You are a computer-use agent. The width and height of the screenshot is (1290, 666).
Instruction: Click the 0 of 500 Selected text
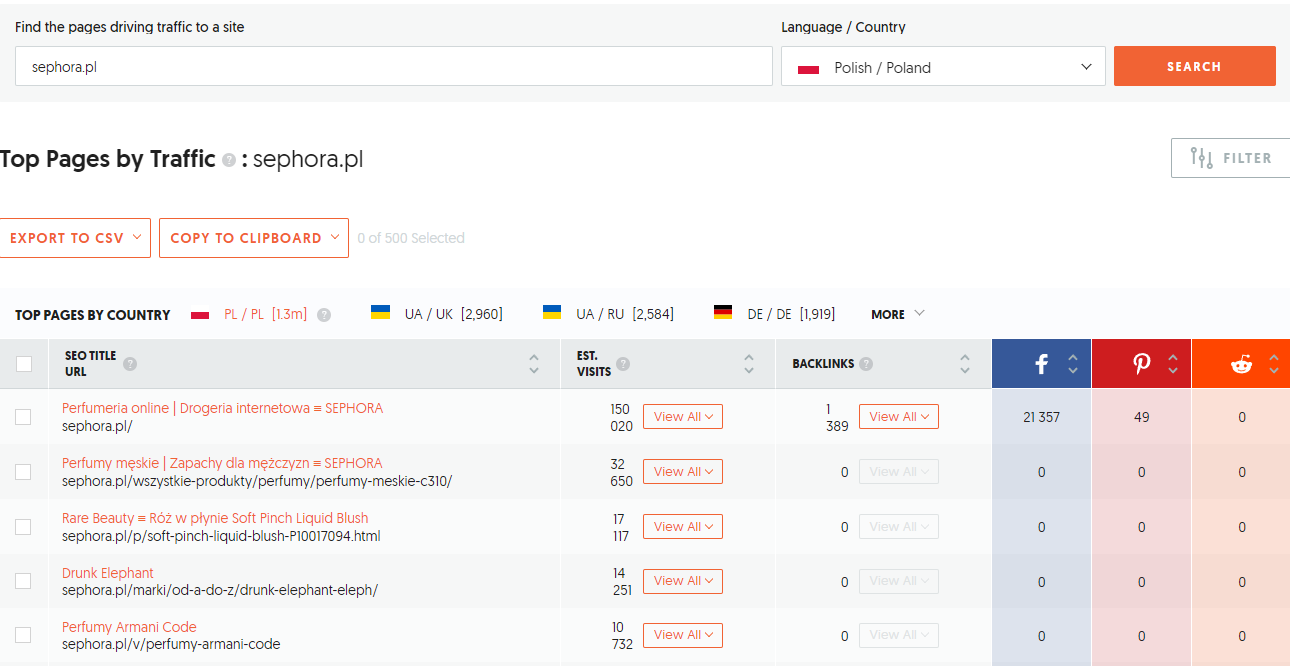[x=411, y=238]
